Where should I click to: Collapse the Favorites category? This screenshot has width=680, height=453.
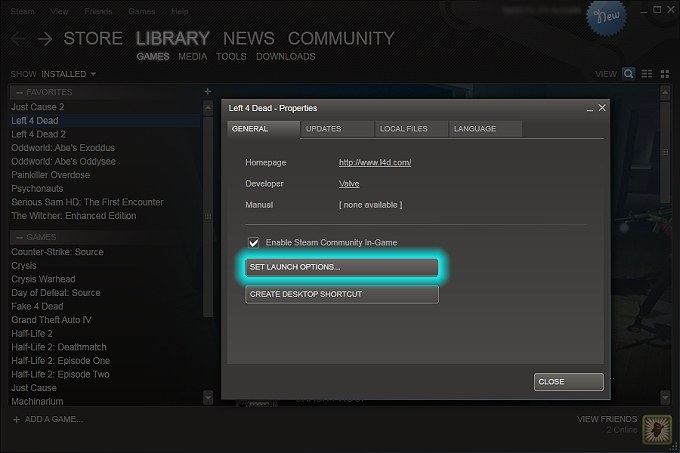[x=20, y=92]
